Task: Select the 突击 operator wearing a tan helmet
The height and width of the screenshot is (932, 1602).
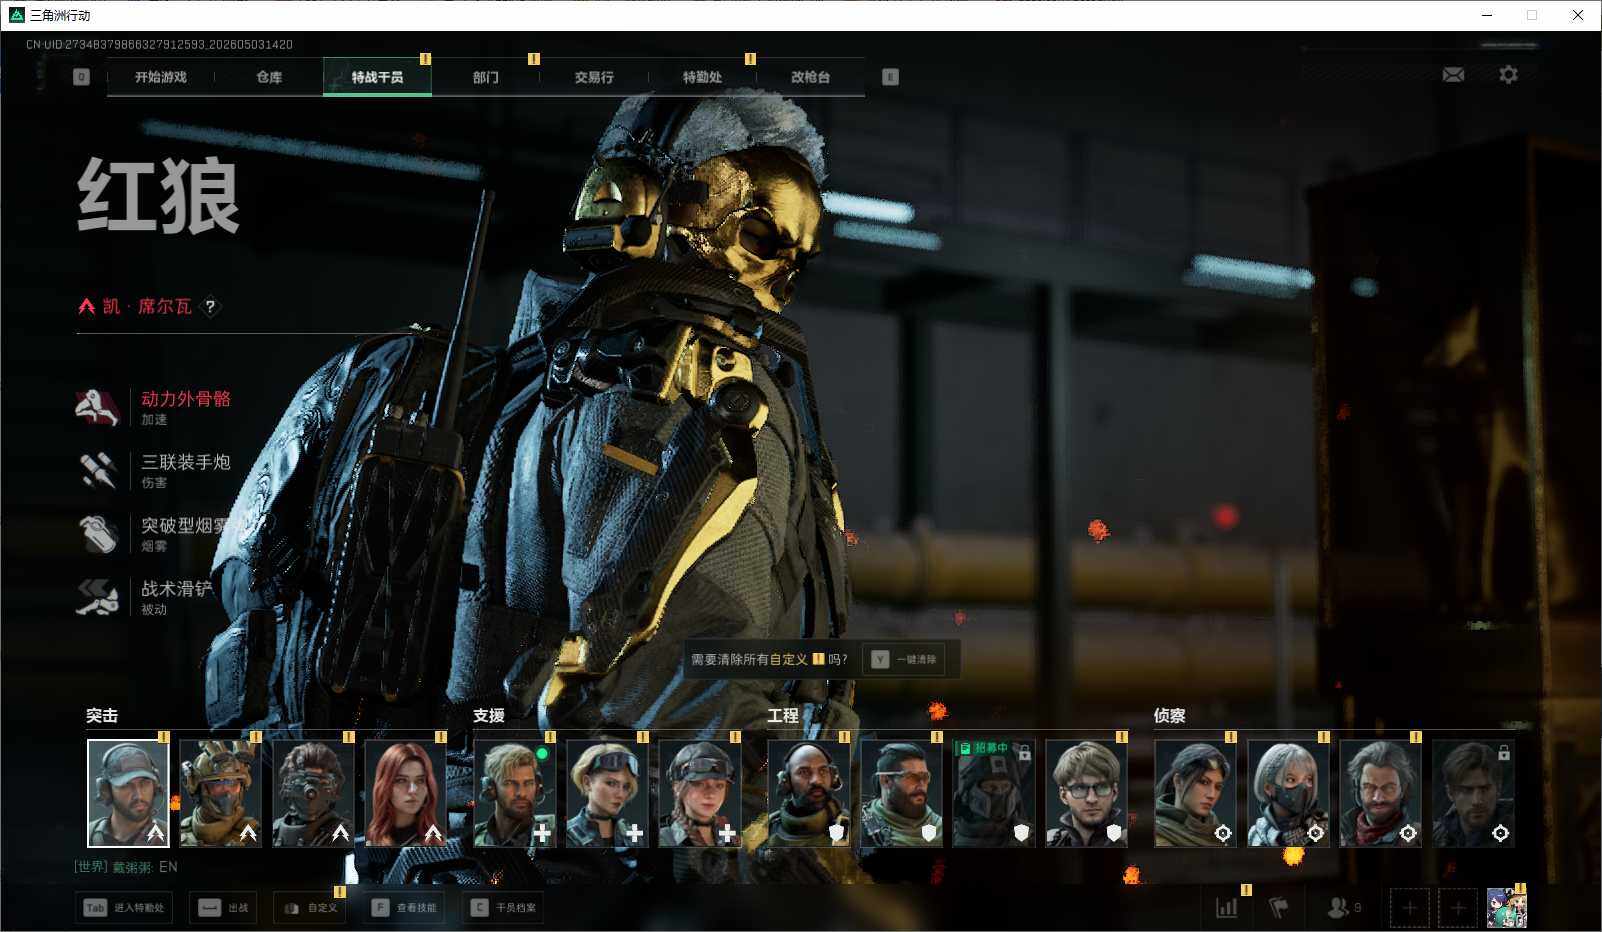Action: tap(221, 793)
